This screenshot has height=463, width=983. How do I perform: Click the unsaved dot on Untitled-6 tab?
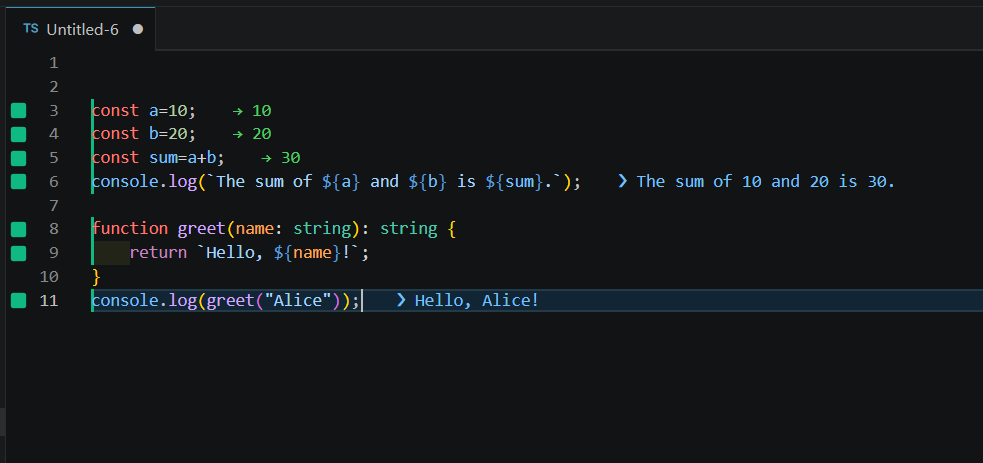tap(138, 29)
